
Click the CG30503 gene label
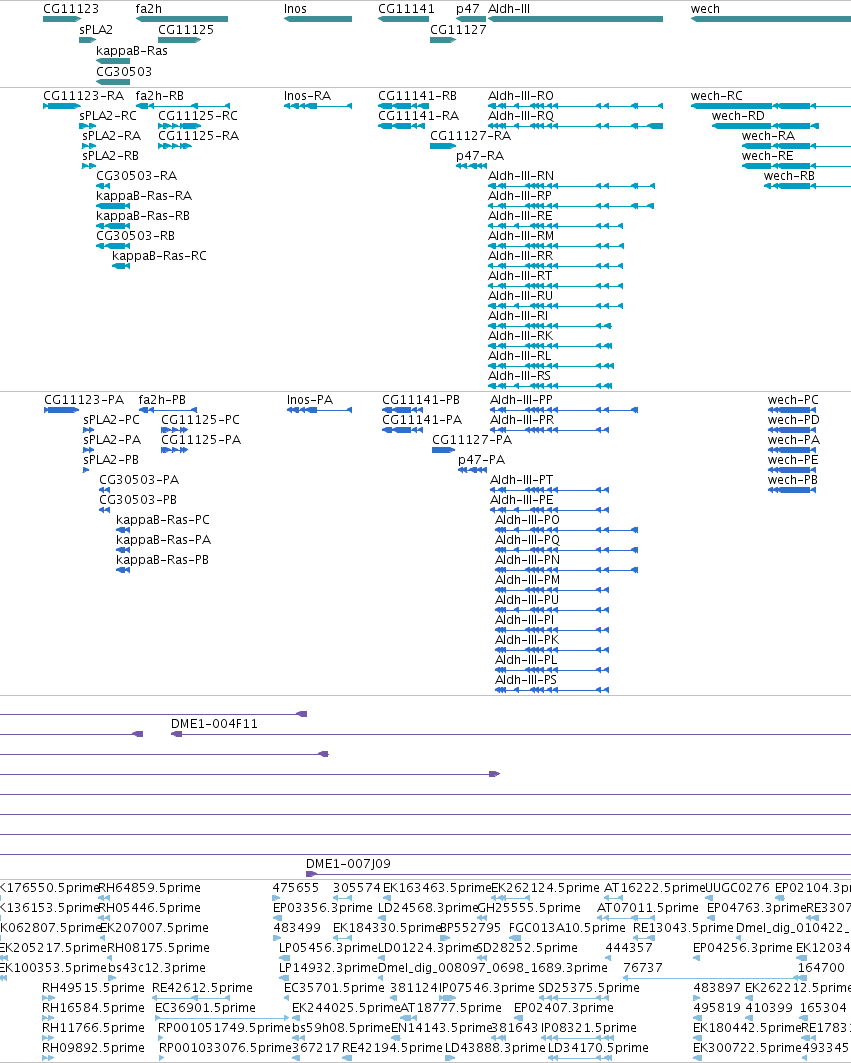pyautogui.click(x=124, y=72)
